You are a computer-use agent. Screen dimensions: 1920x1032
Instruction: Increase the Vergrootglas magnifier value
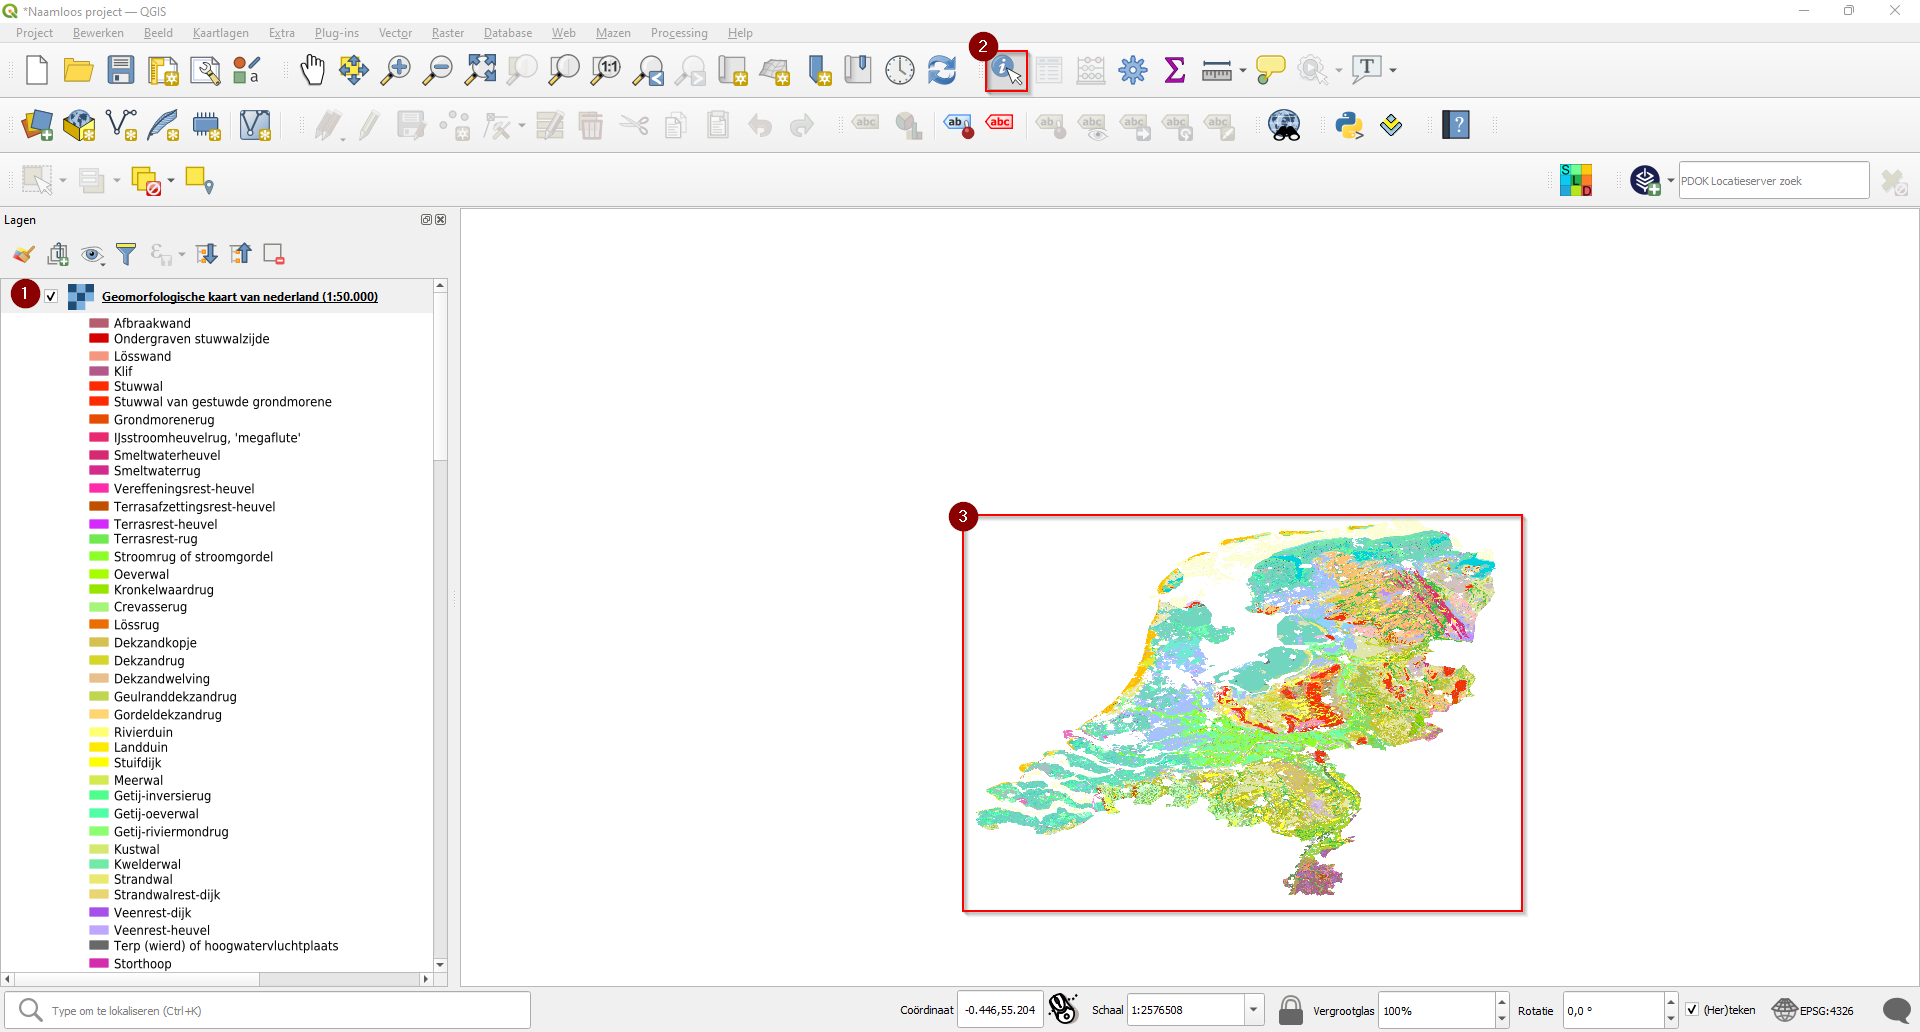coord(1502,1002)
